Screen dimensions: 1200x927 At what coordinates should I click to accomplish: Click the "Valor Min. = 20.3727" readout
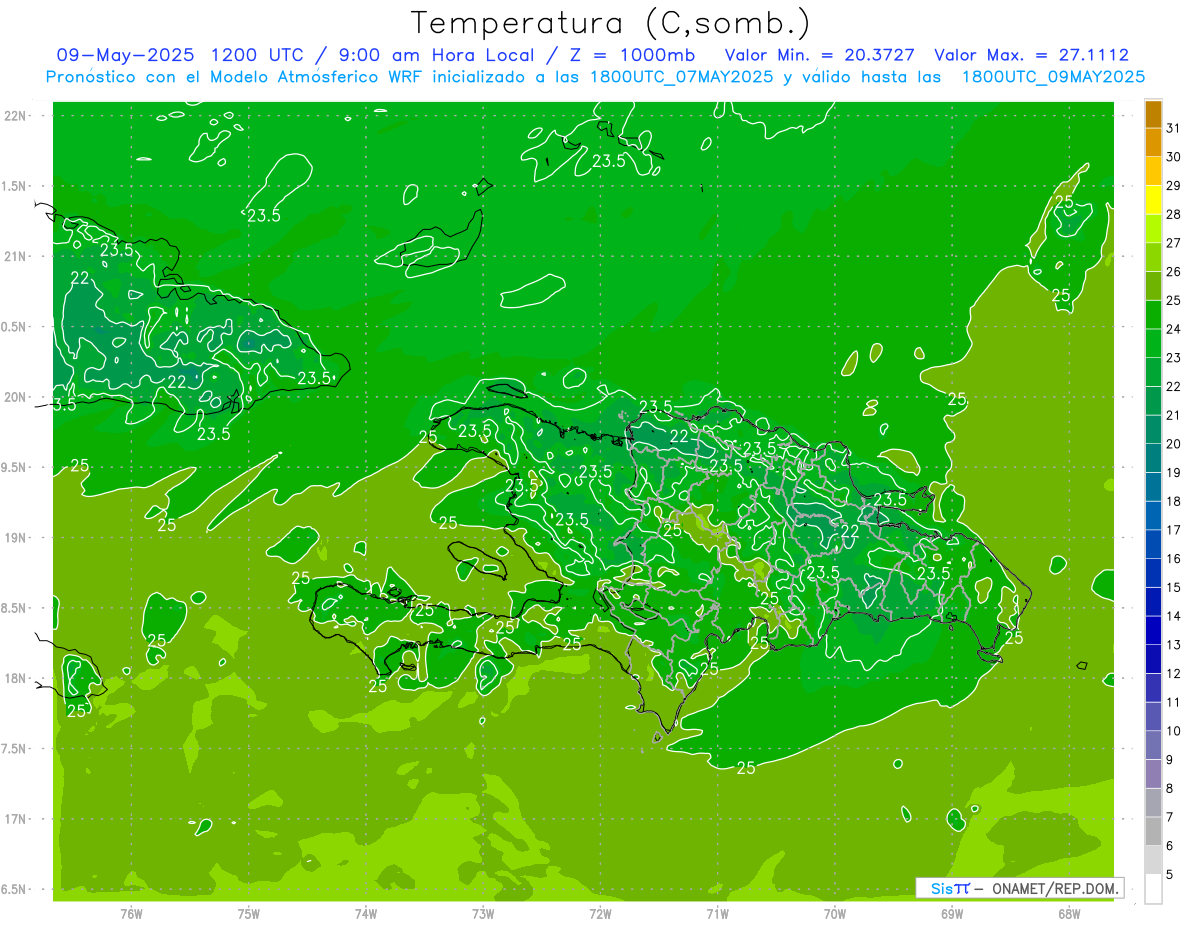(x=819, y=55)
